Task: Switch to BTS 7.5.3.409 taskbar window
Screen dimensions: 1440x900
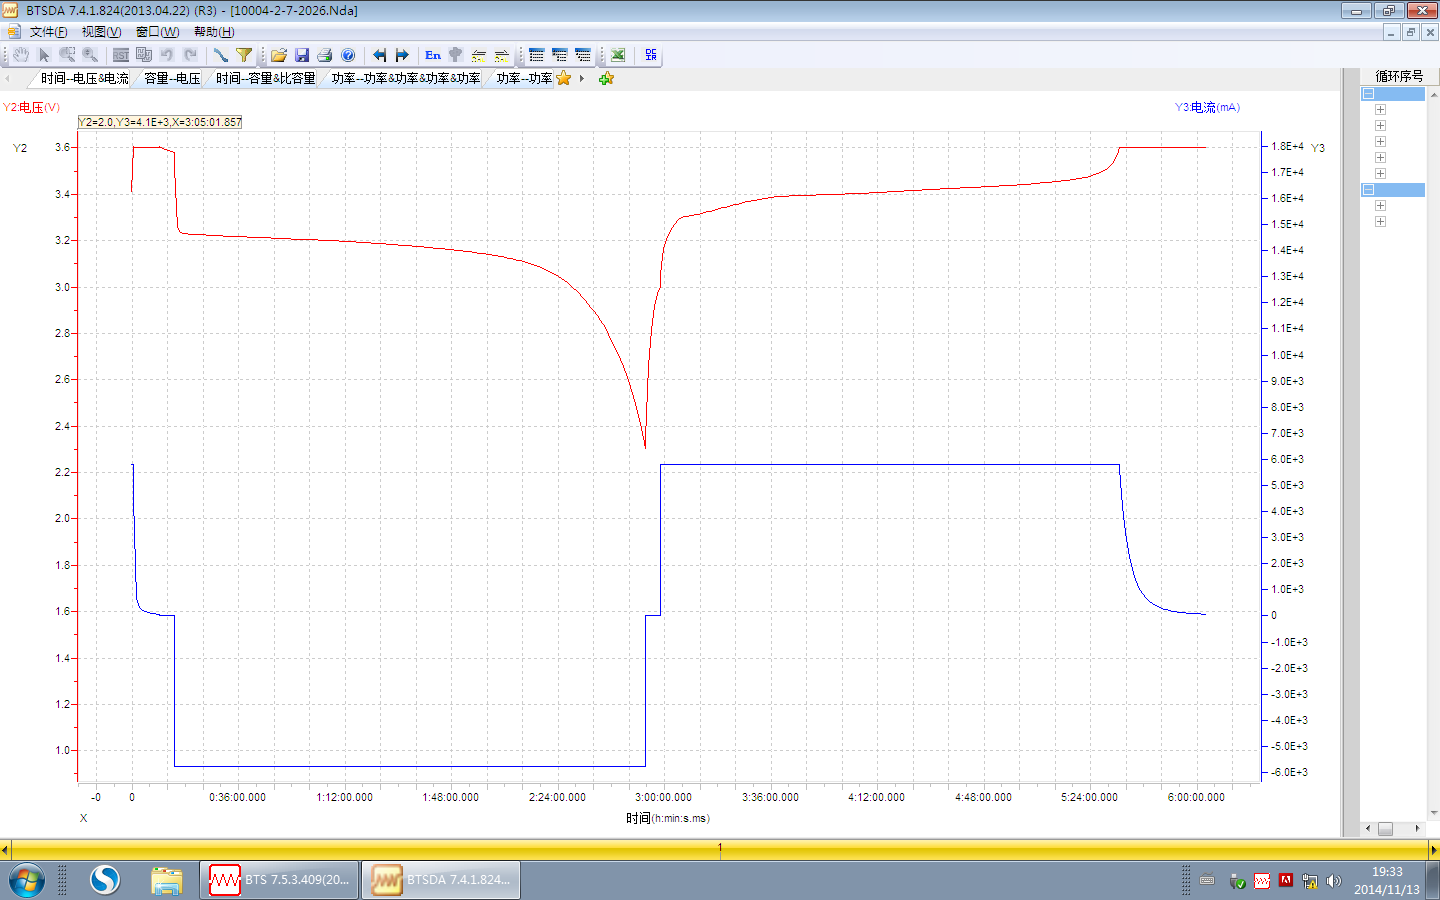Action: tap(279, 880)
